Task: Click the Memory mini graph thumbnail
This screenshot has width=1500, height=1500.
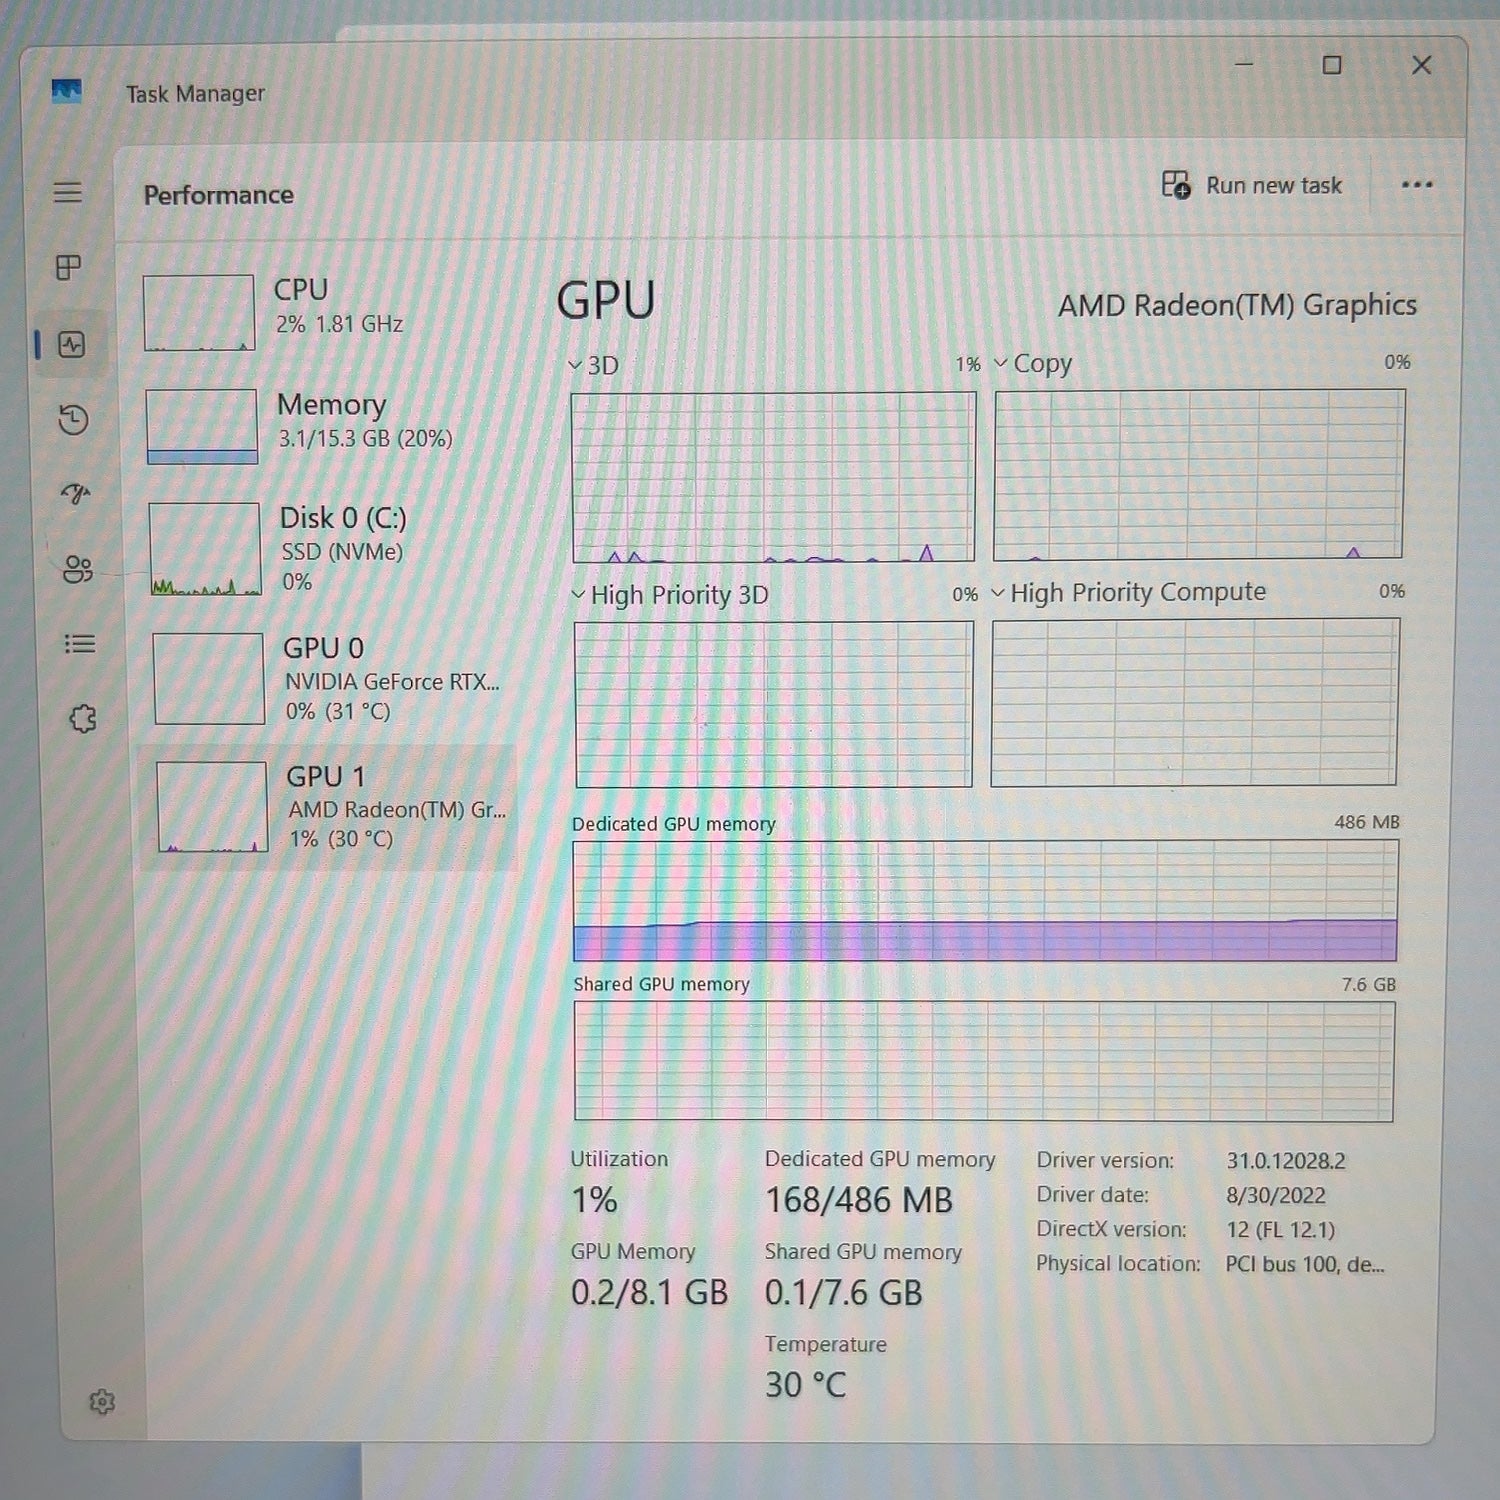Action: click(x=201, y=427)
